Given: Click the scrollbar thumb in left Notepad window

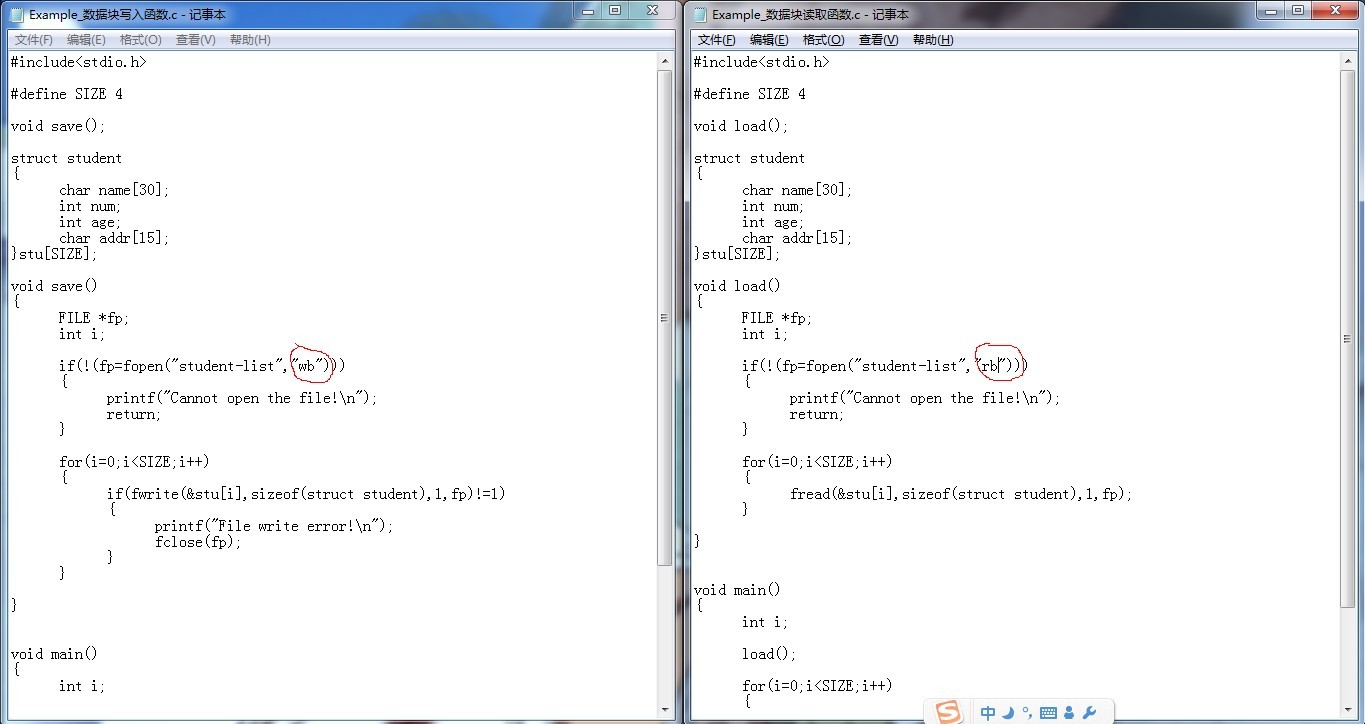Looking at the screenshot, I should [x=665, y=318].
